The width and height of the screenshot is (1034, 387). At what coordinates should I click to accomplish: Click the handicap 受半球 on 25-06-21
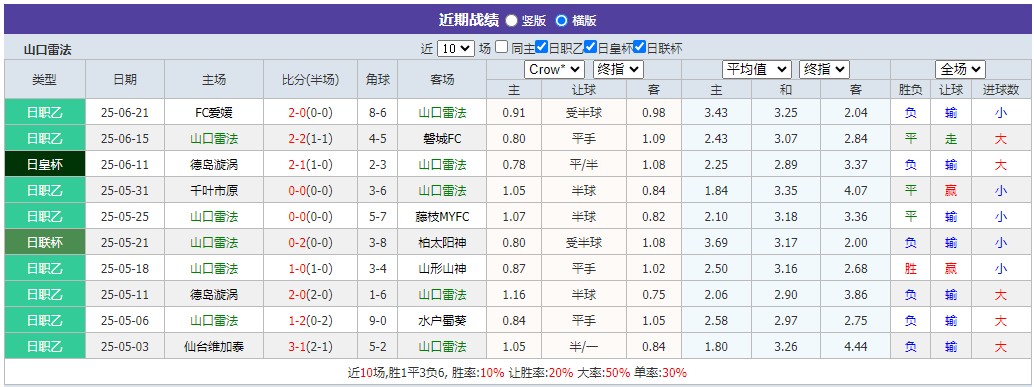(584, 113)
